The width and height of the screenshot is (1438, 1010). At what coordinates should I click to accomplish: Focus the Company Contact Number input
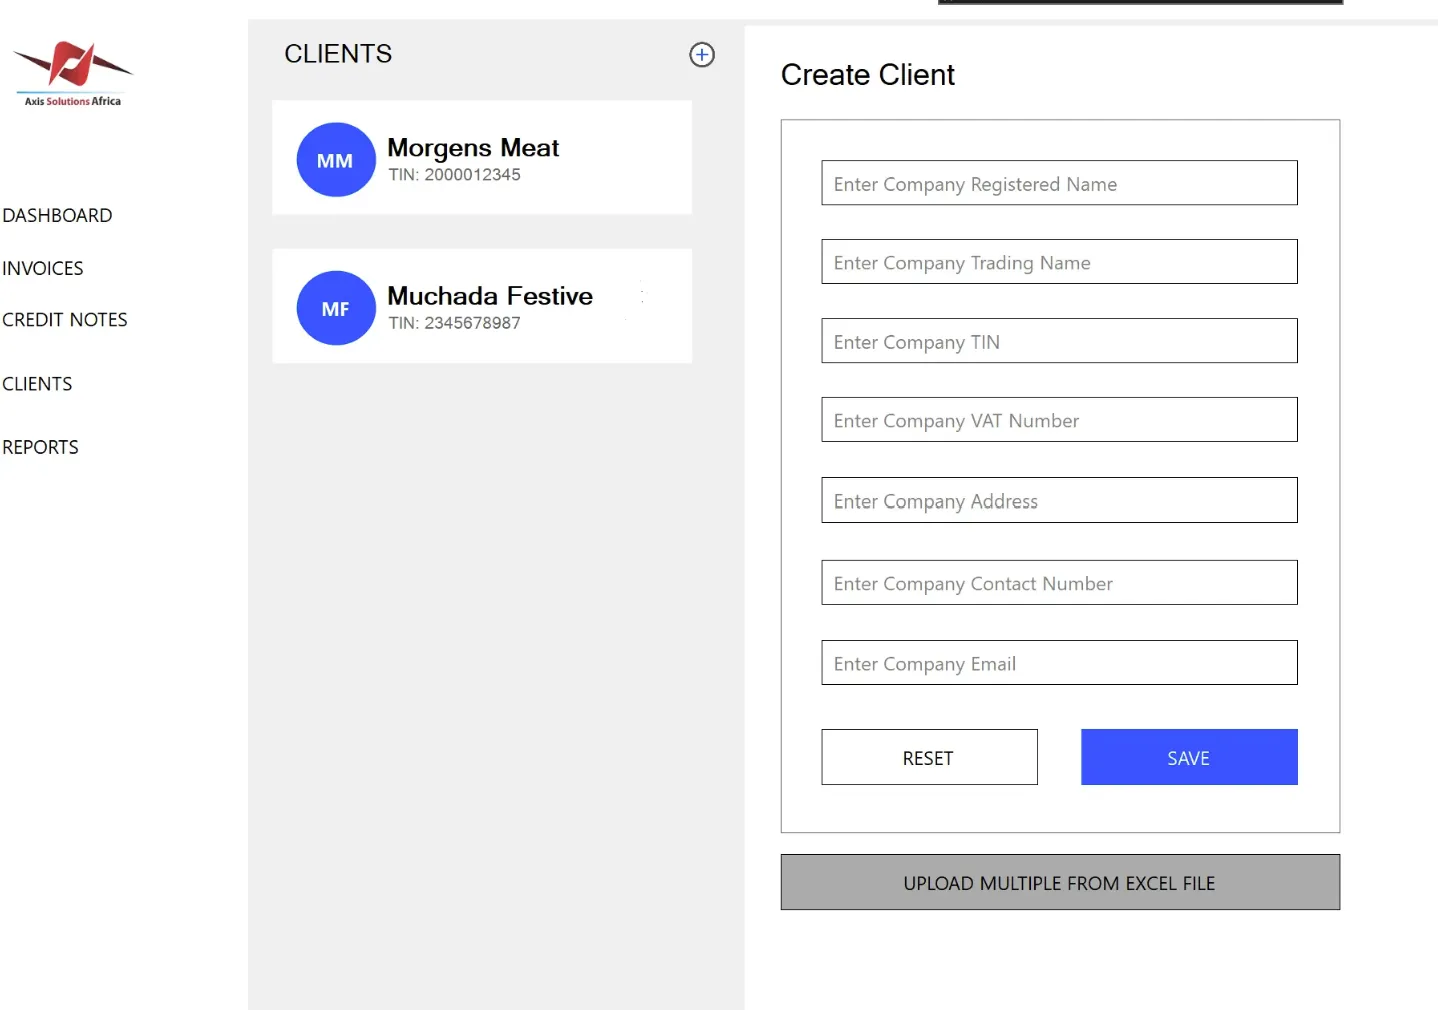[1059, 583]
